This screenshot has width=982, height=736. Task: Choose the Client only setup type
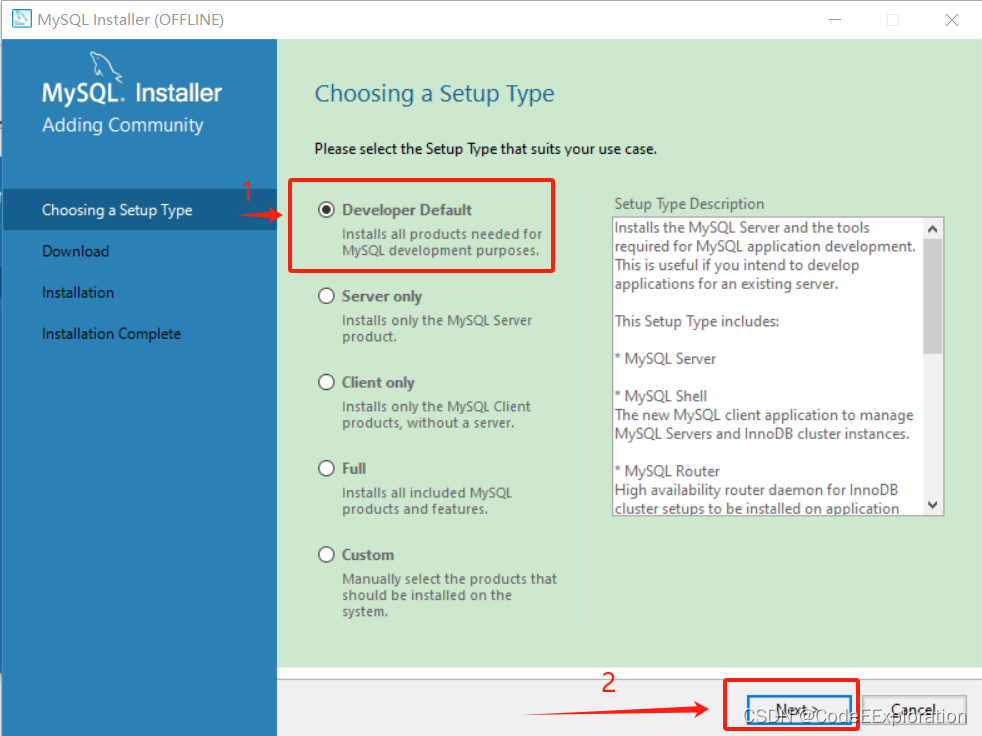(x=326, y=382)
